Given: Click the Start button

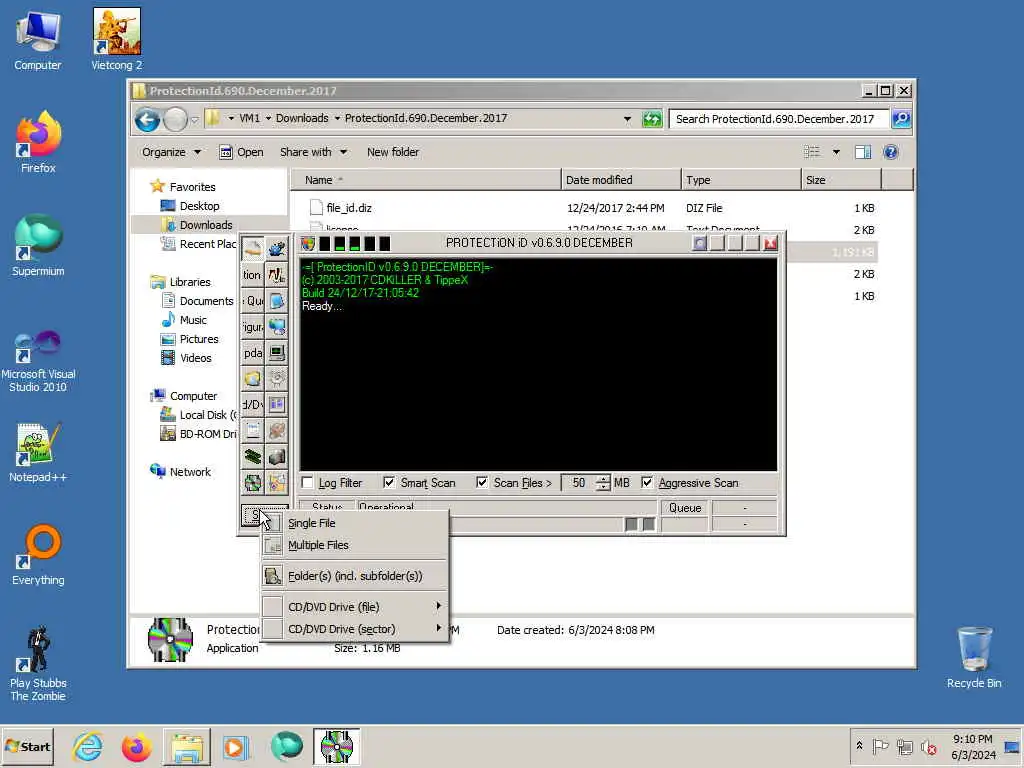Looking at the screenshot, I should [x=27, y=746].
